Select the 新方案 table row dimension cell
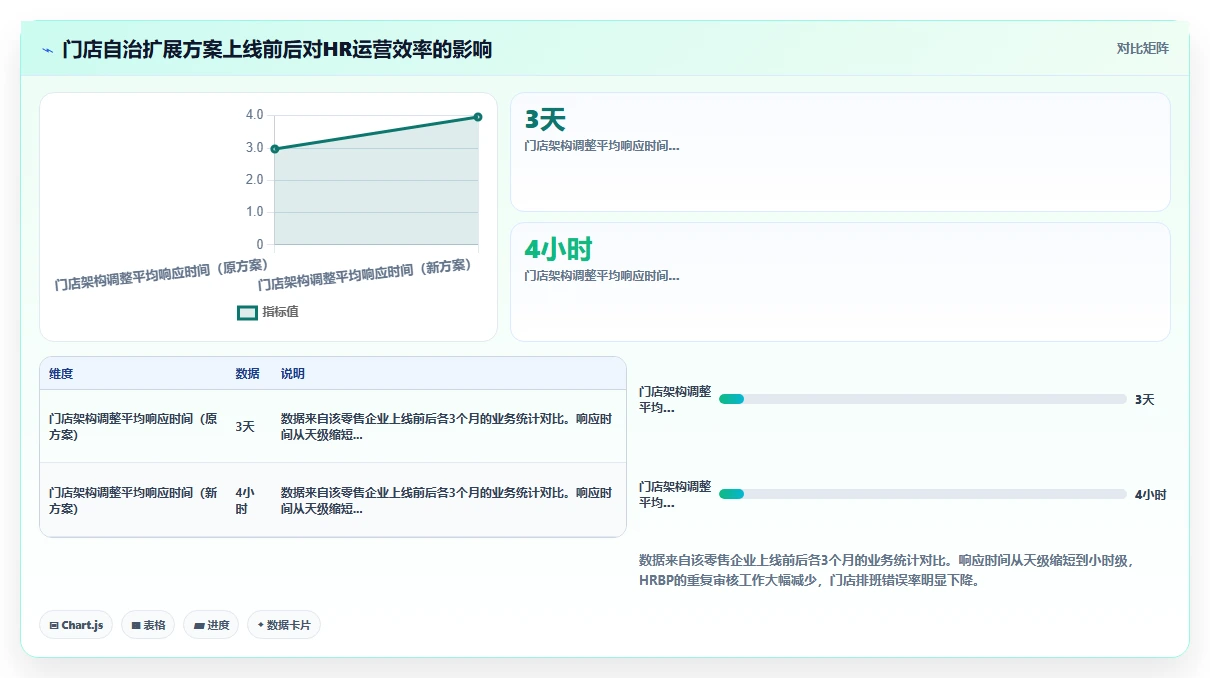This screenshot has width=1210, height=678. pos(133,501)
